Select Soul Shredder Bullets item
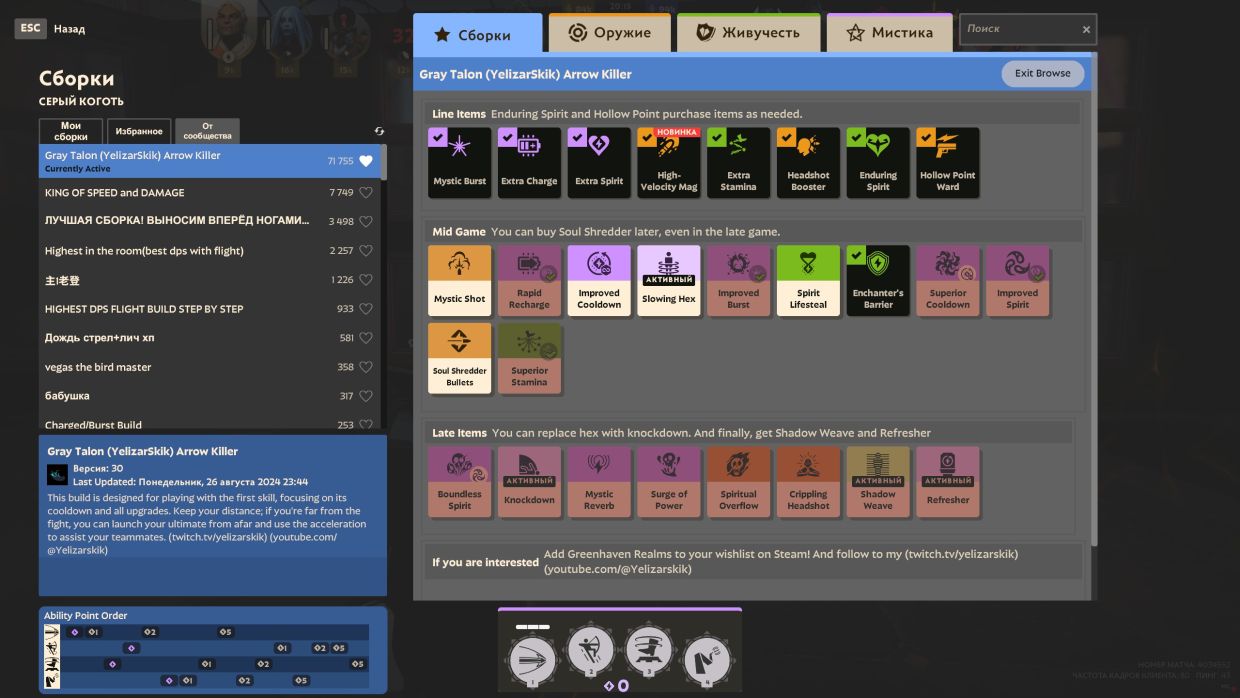 pos(459,357)
